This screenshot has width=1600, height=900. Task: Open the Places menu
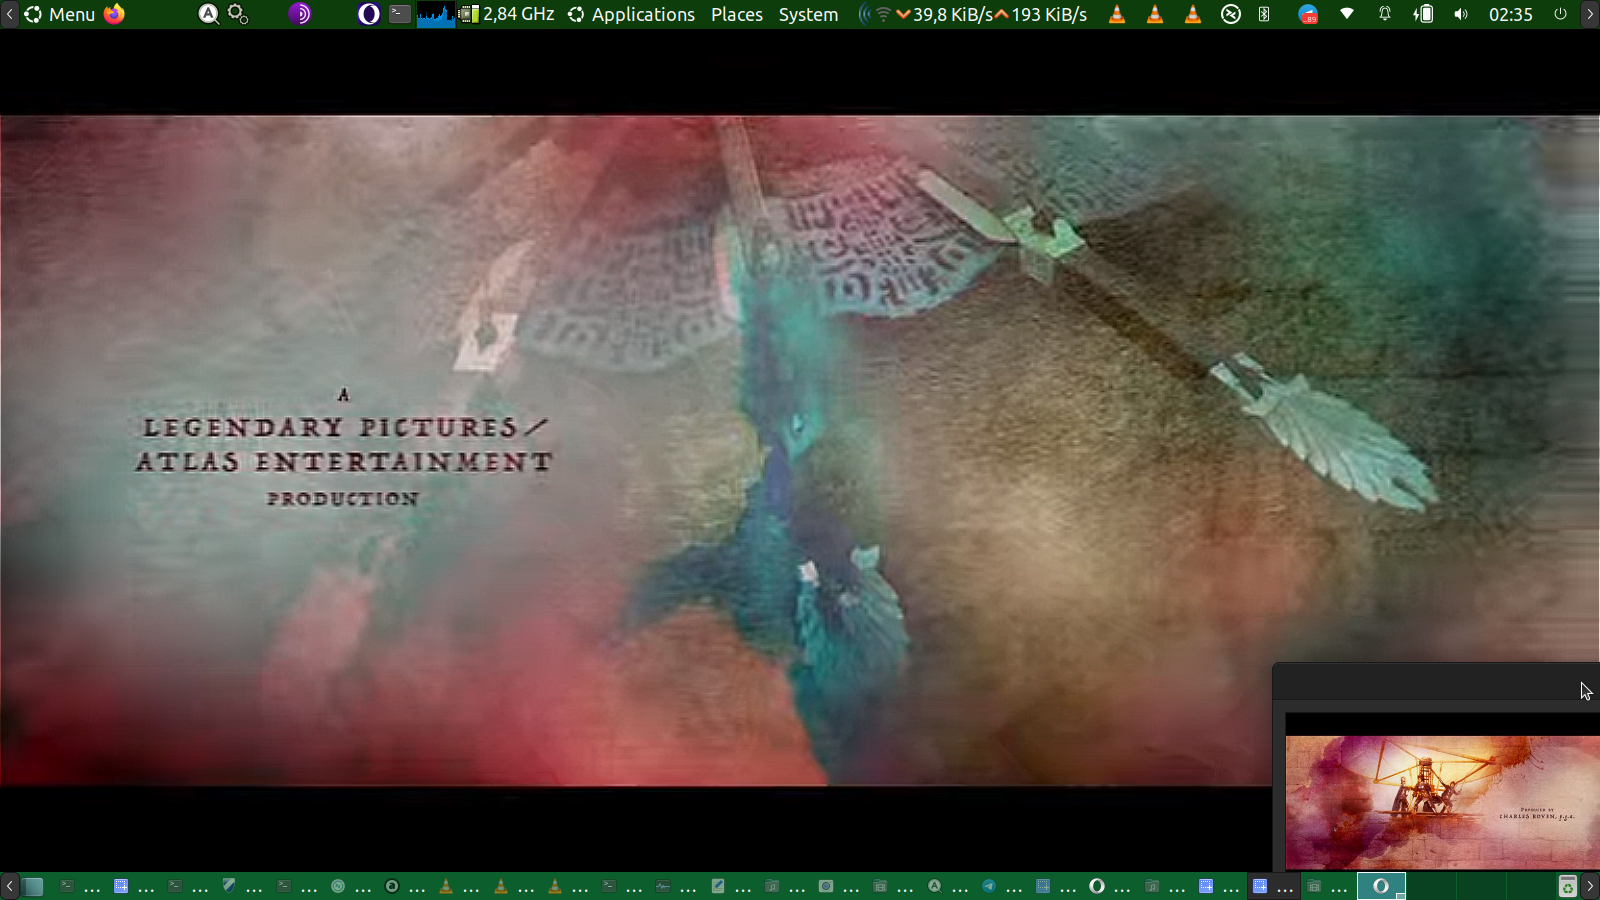(737, 14)
